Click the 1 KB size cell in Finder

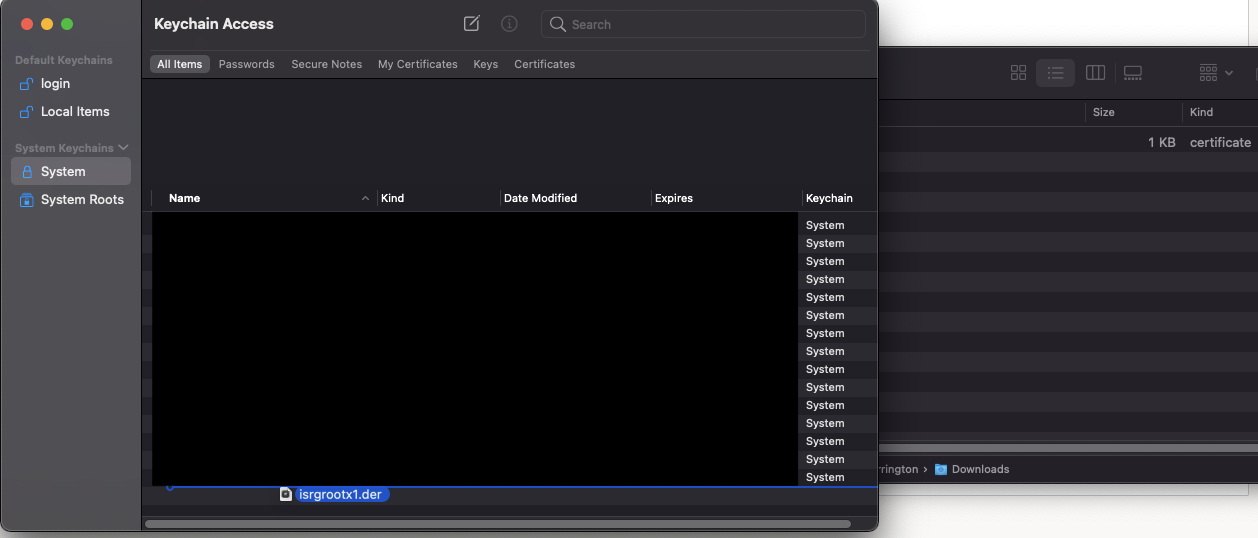click(x=1161, y=143)
